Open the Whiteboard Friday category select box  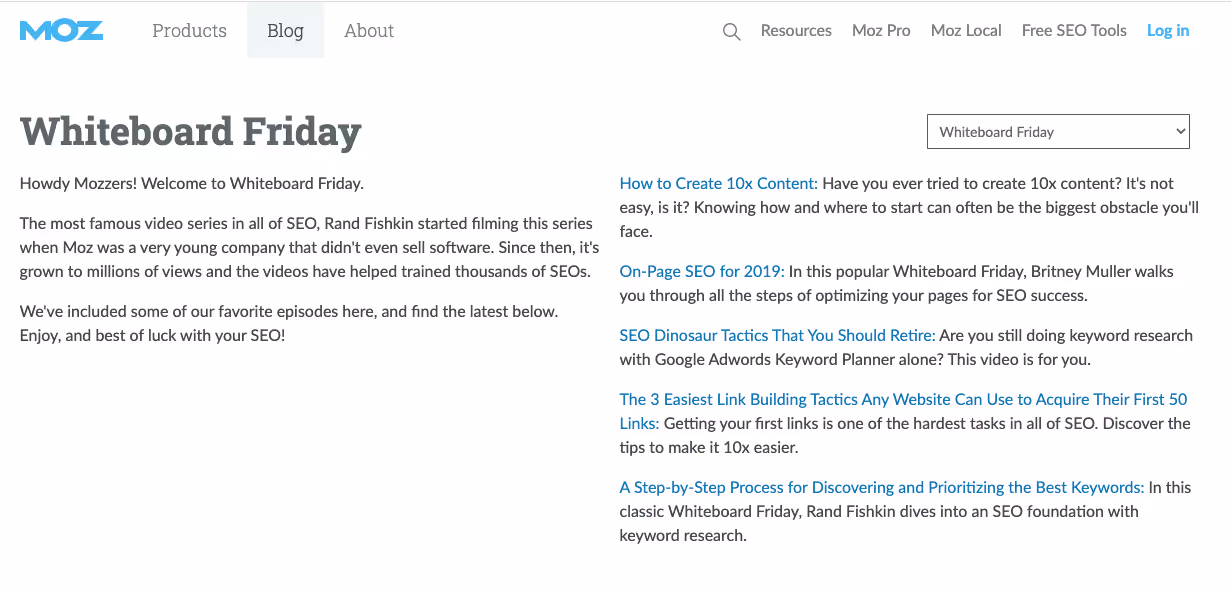point(1058,131)
